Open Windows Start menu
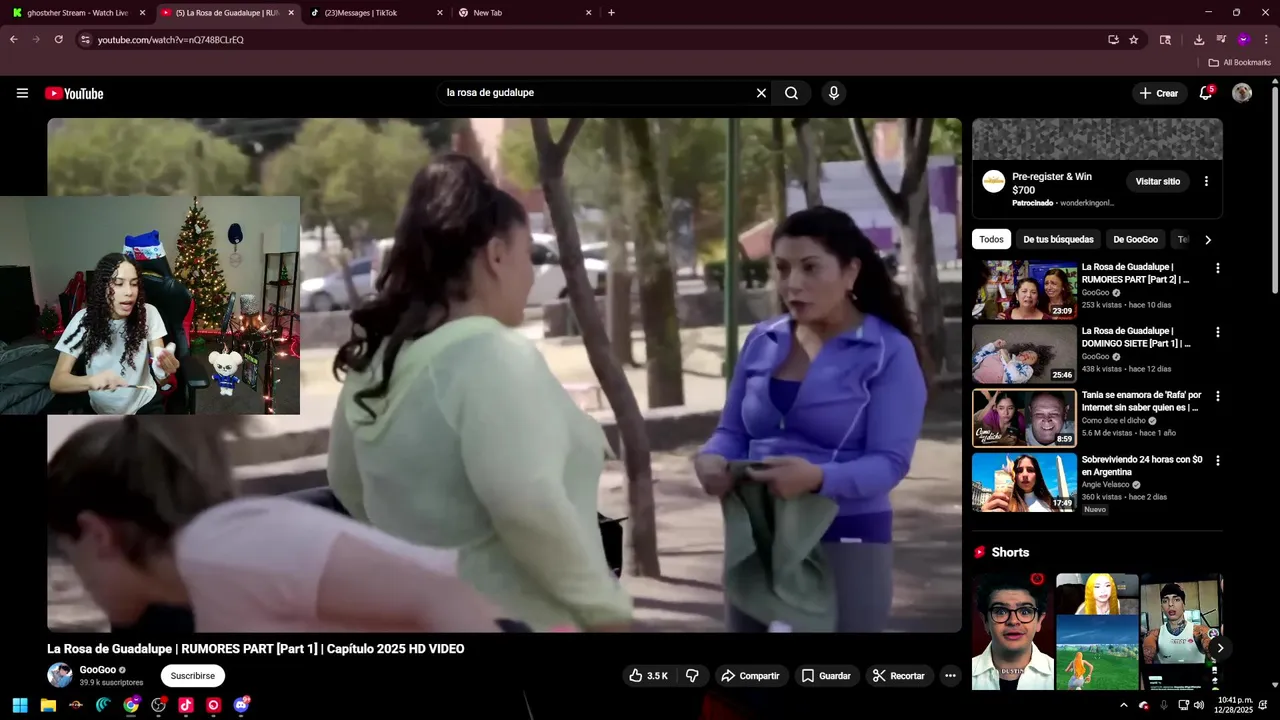1280x720 pixels. point(20,705)
